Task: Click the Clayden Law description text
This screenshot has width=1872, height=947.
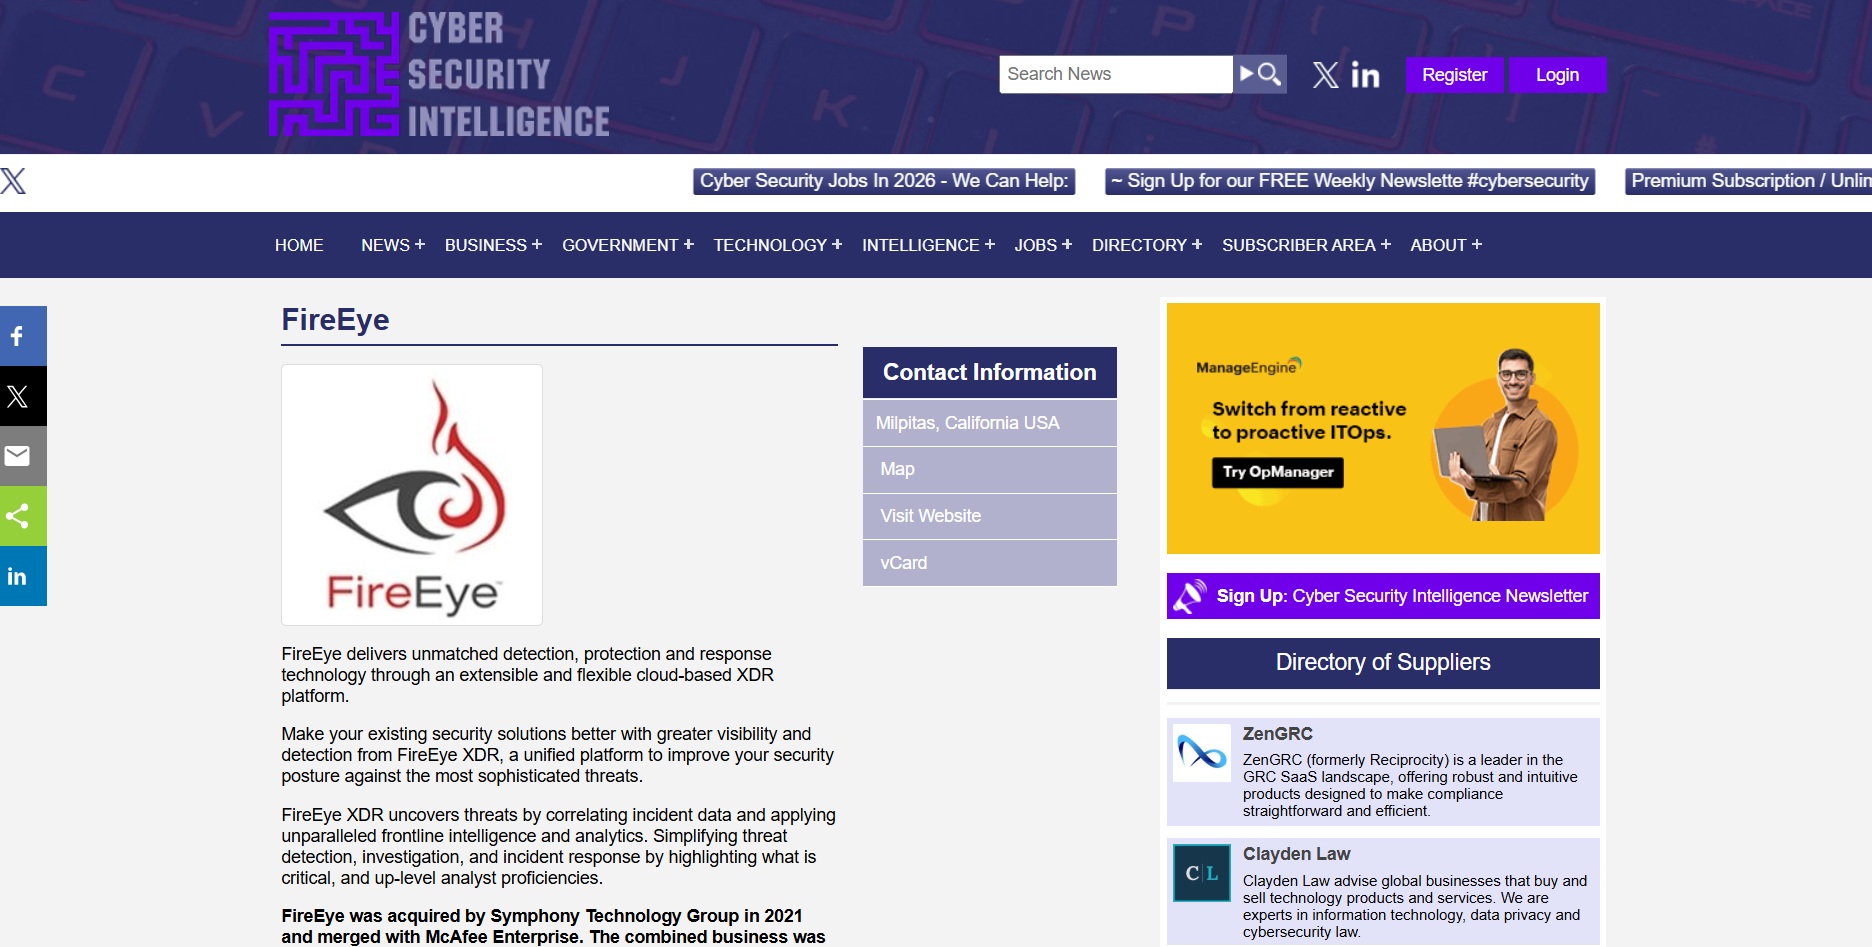Action: tap(1415, 906)
